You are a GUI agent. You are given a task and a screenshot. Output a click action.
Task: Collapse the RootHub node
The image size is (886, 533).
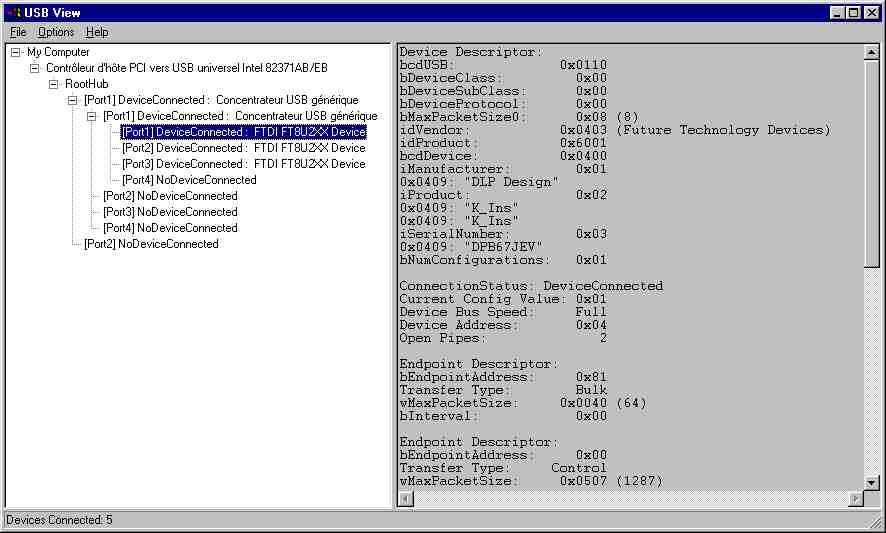coord(54,84)
